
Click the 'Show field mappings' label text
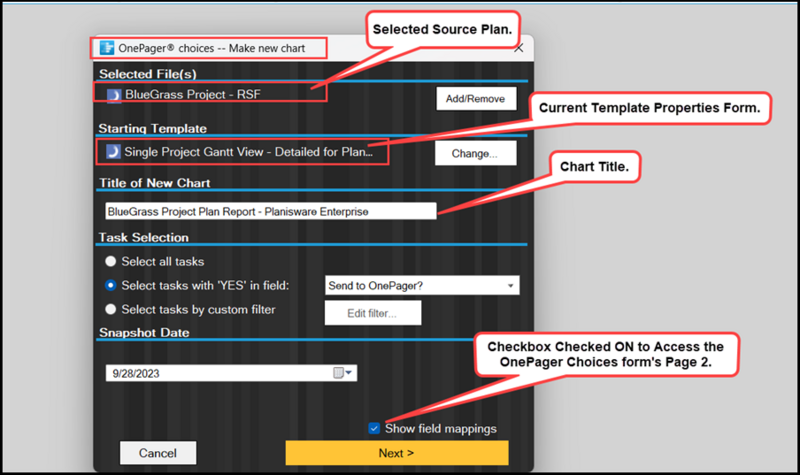441,429
